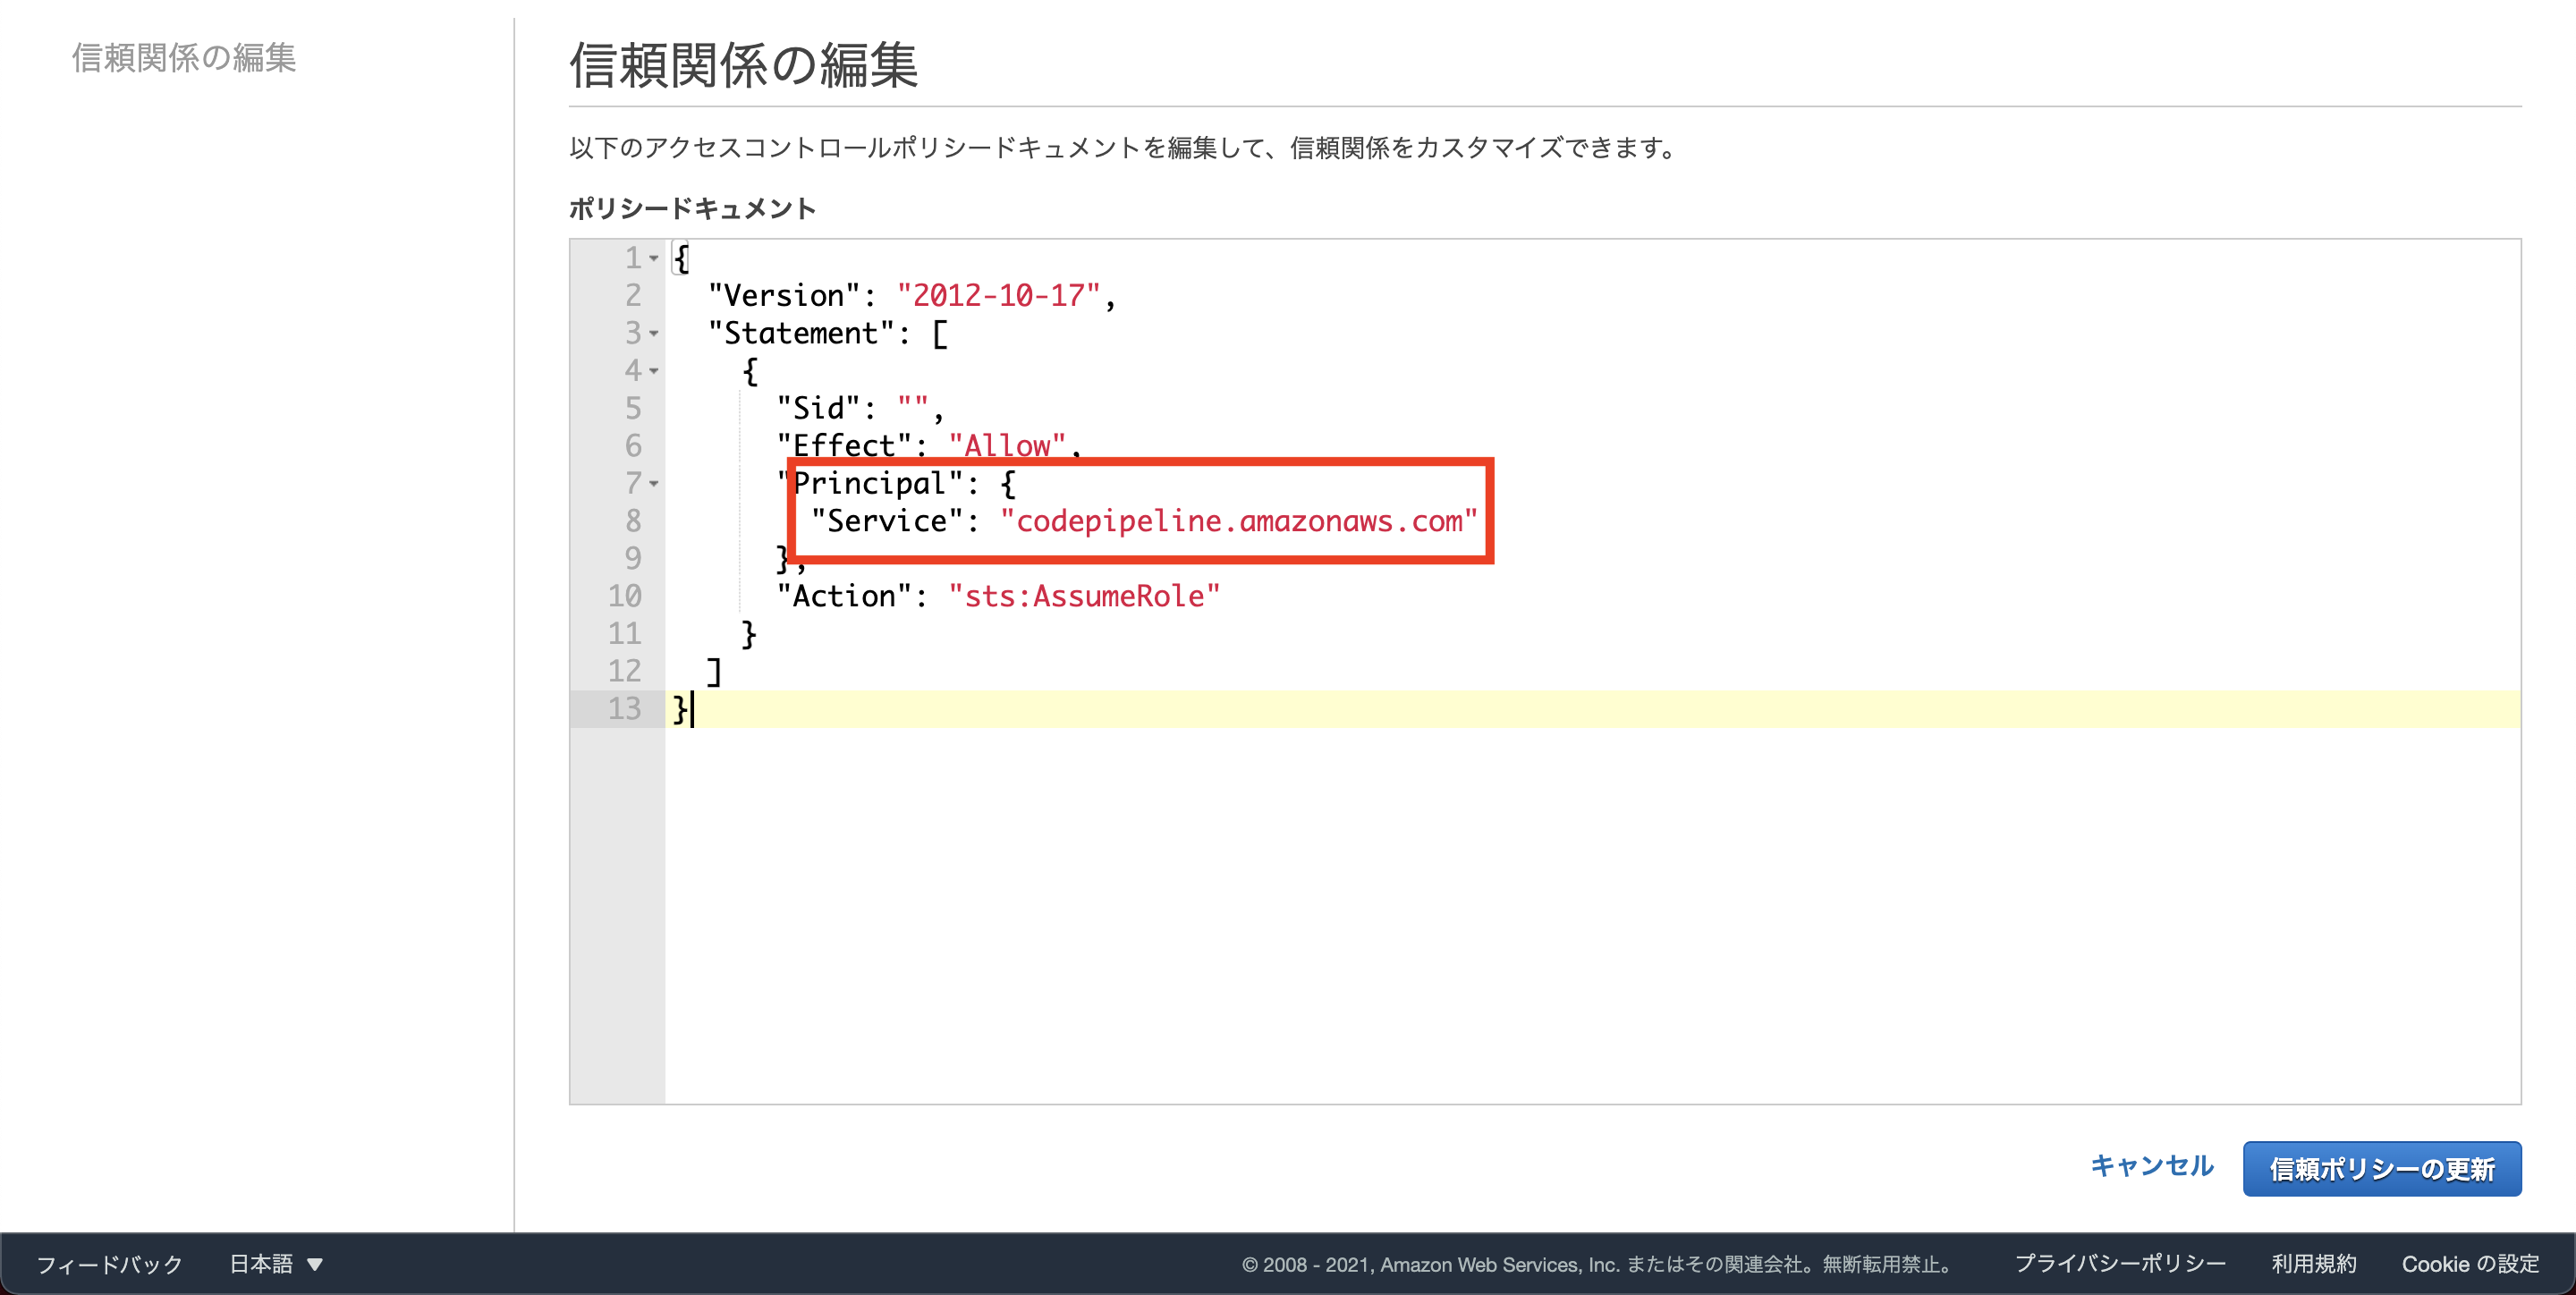Click the "Sid" key on line 5
This screenshot has width=2576, height=1295.
point(818,408)
